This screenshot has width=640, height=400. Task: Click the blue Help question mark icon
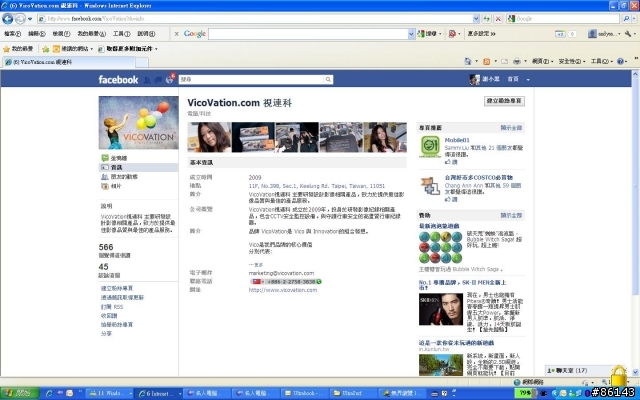620,61
